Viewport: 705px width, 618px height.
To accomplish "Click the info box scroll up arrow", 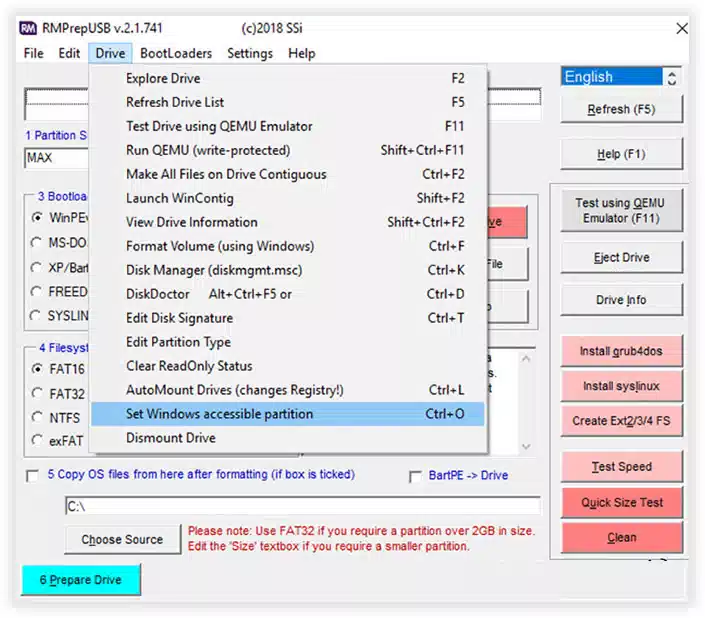I will [526, 359].
